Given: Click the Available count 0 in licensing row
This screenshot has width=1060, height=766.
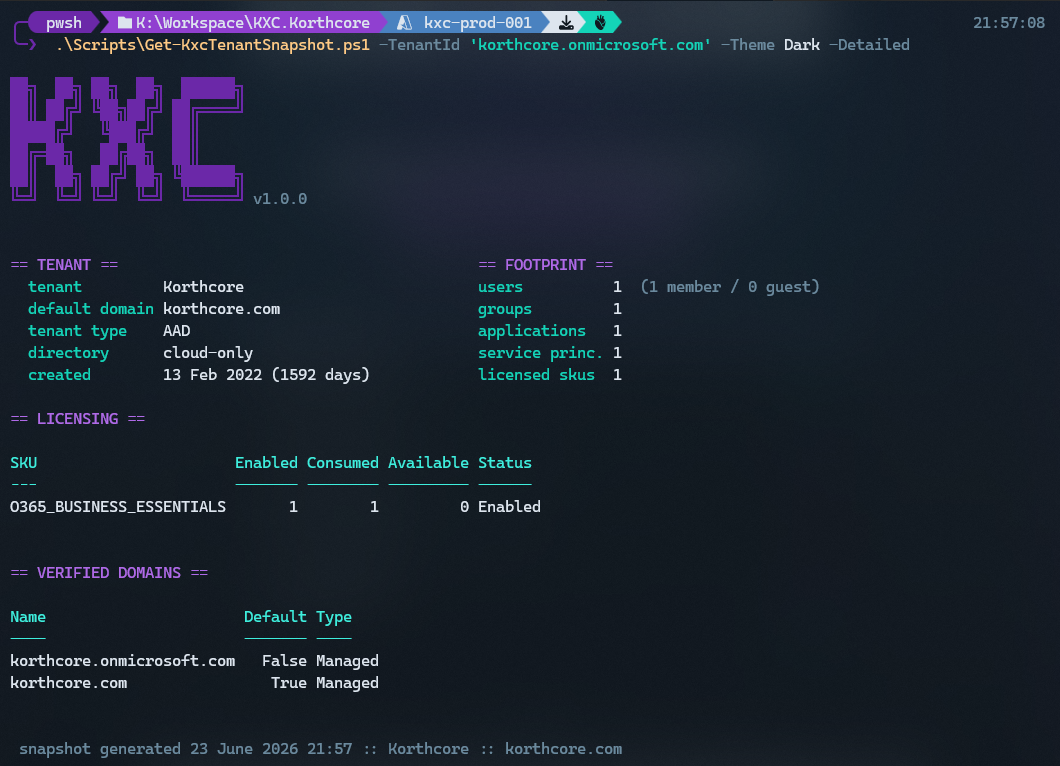Looking at the screenshot, I should [464, 507].
